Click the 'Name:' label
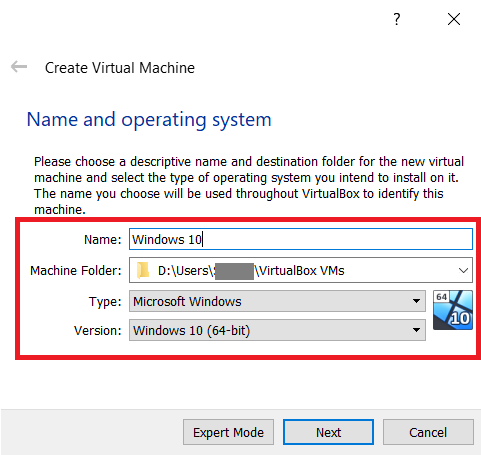 103,239
